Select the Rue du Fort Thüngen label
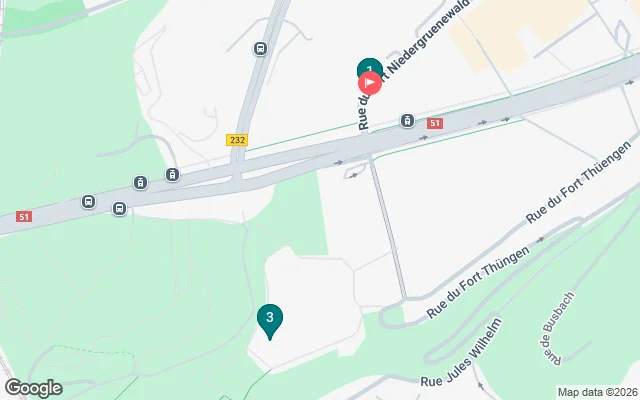The image size is (640, 400). click(x=478, y=282)
